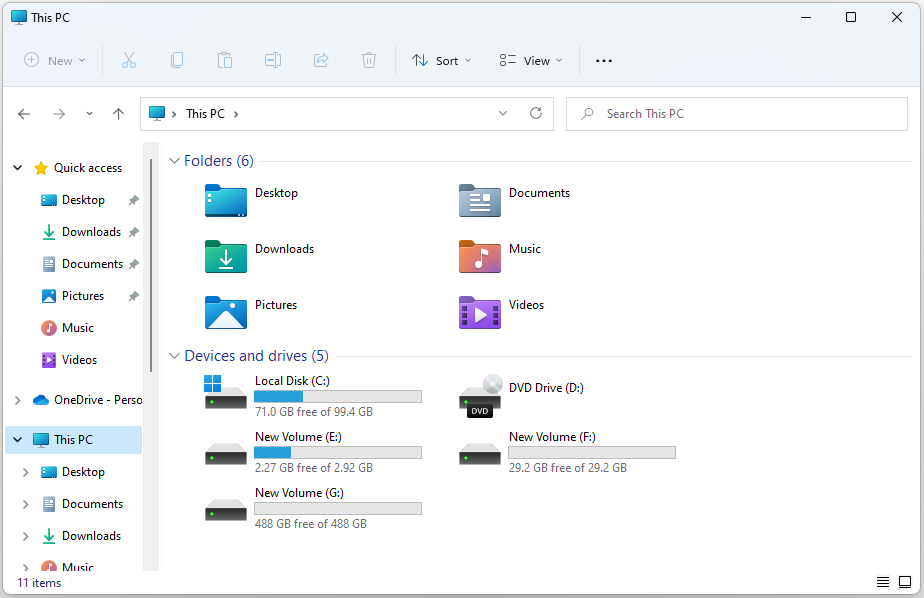The image size is (924, 598).
Task: Click the Local Disk C: usage bar
Action: coord(337,396)
